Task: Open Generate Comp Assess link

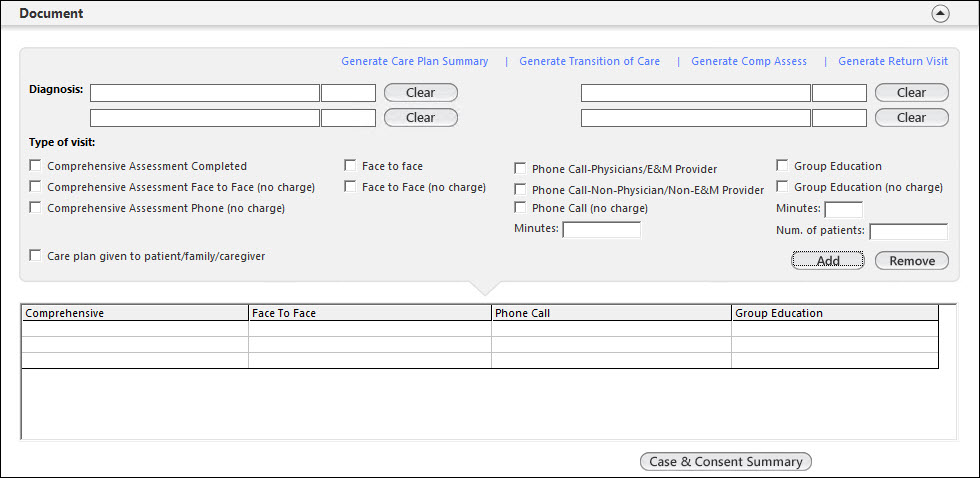Action: [x=749, y=61]
